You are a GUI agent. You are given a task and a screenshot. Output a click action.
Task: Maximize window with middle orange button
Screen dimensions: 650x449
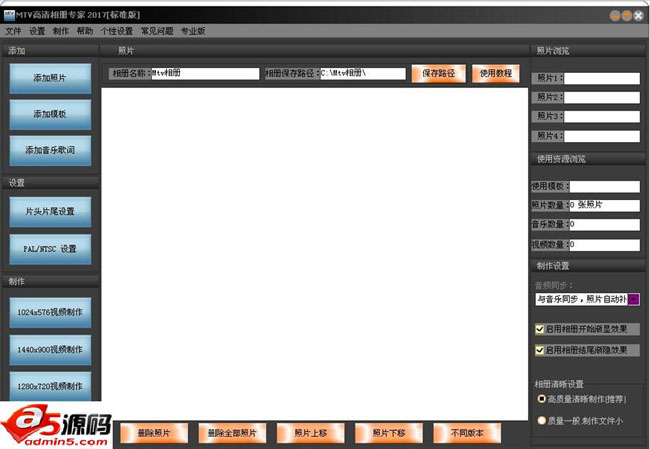pyautogui.click(x=627, y=16)
